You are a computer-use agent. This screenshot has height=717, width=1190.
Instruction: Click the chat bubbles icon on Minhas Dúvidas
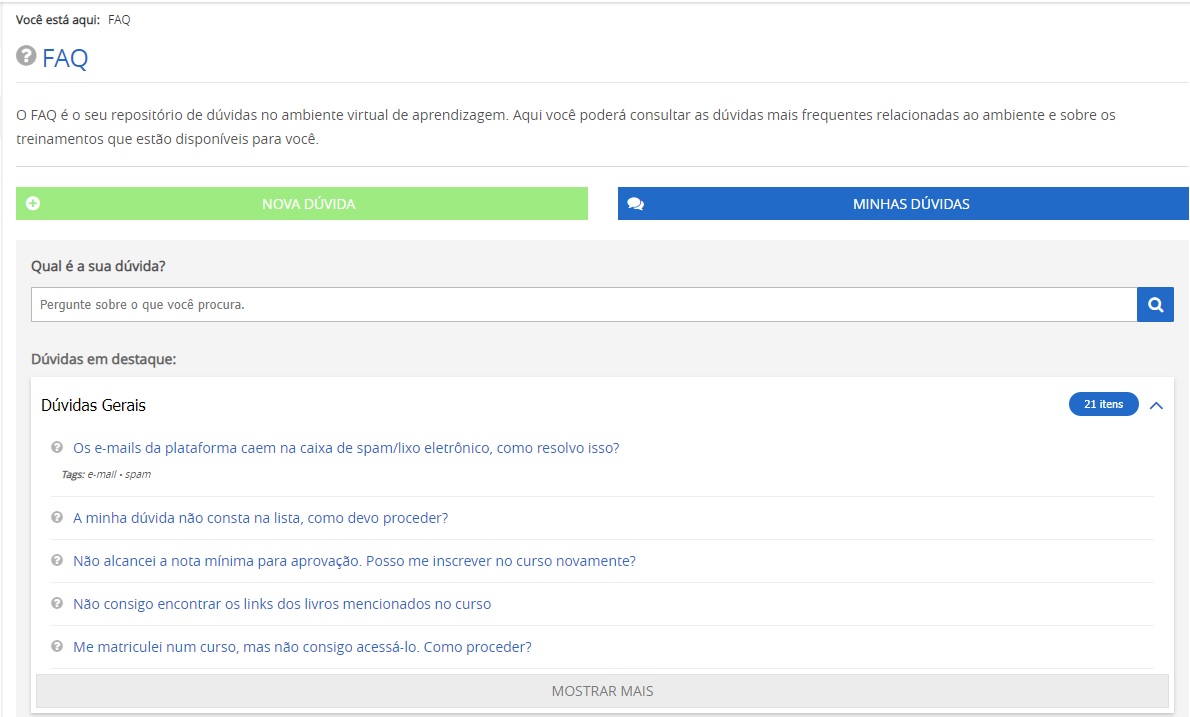(635, 204)
